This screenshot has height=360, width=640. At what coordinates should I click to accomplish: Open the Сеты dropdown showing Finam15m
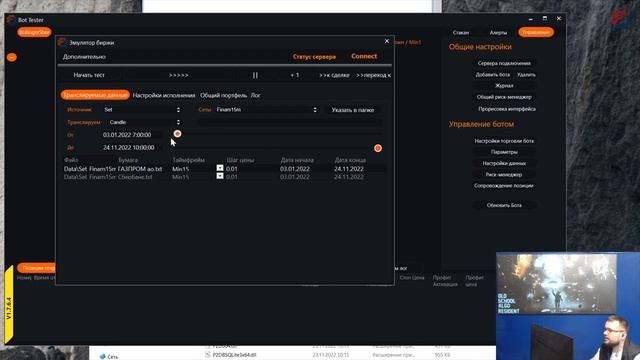pos(267,110)
